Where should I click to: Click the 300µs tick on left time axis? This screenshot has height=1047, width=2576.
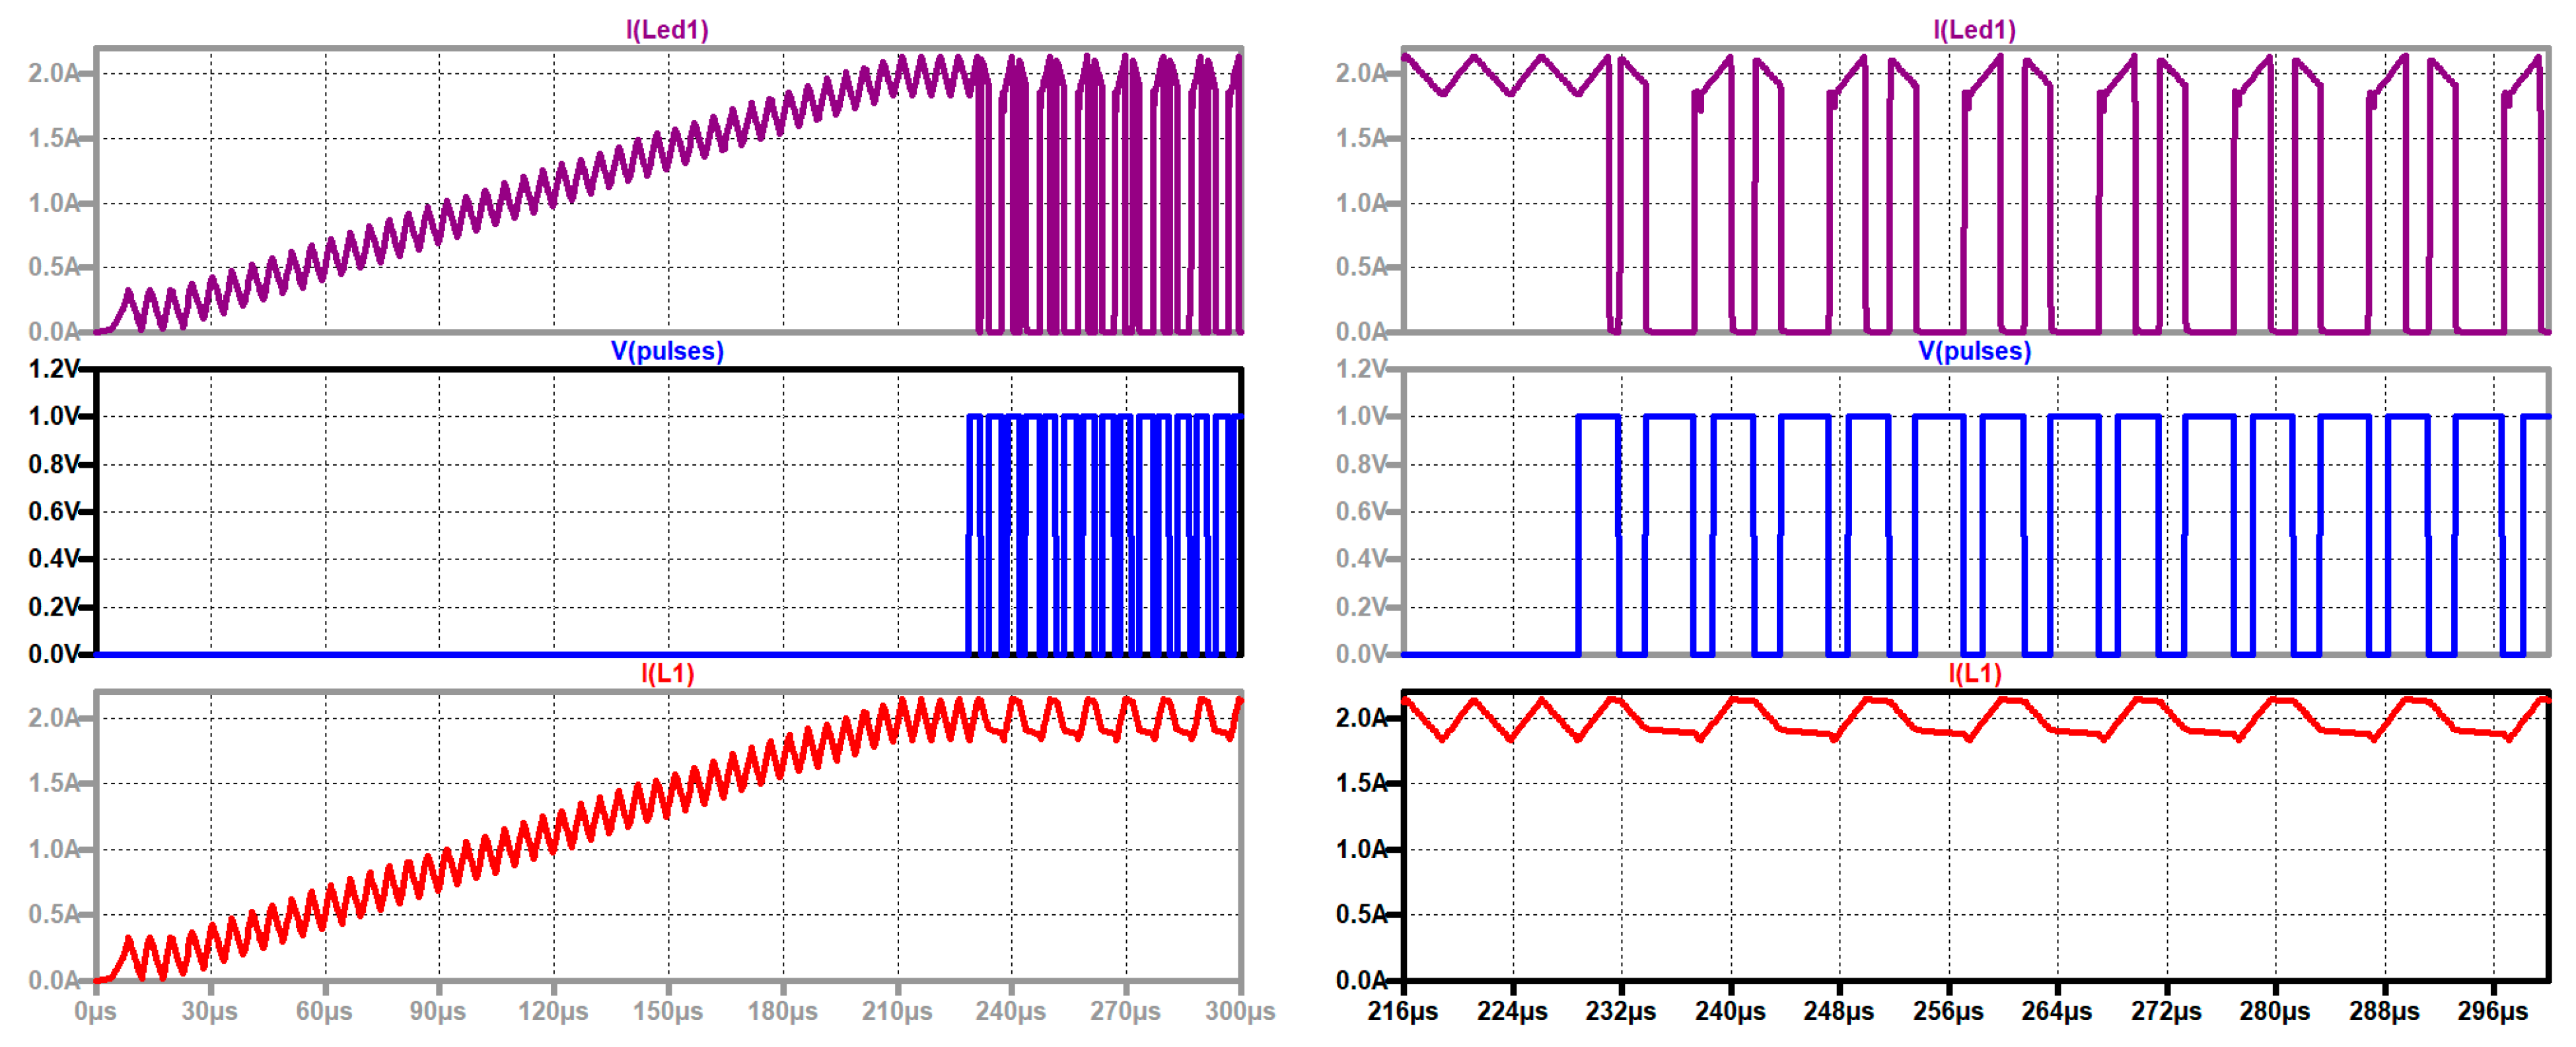tap(1239, 1011)
